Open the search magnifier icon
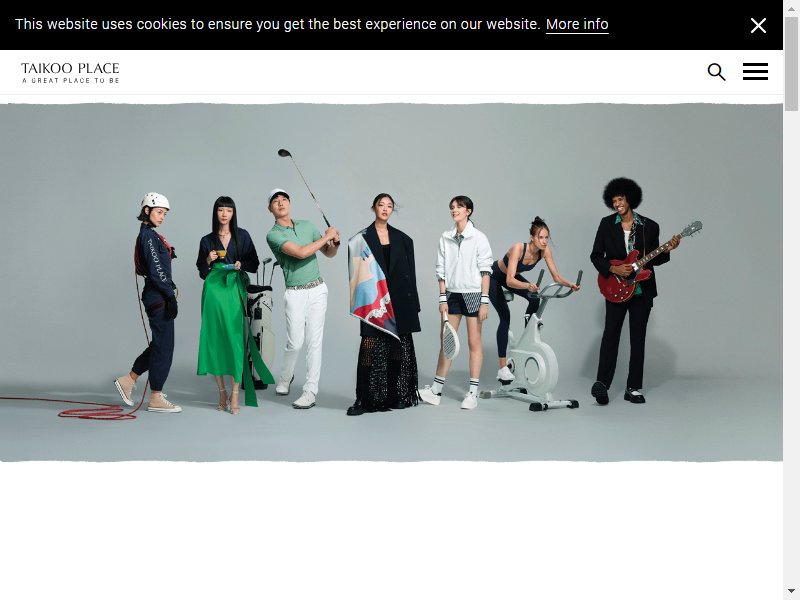The image size is (800, 600). (x=716, y=72)
